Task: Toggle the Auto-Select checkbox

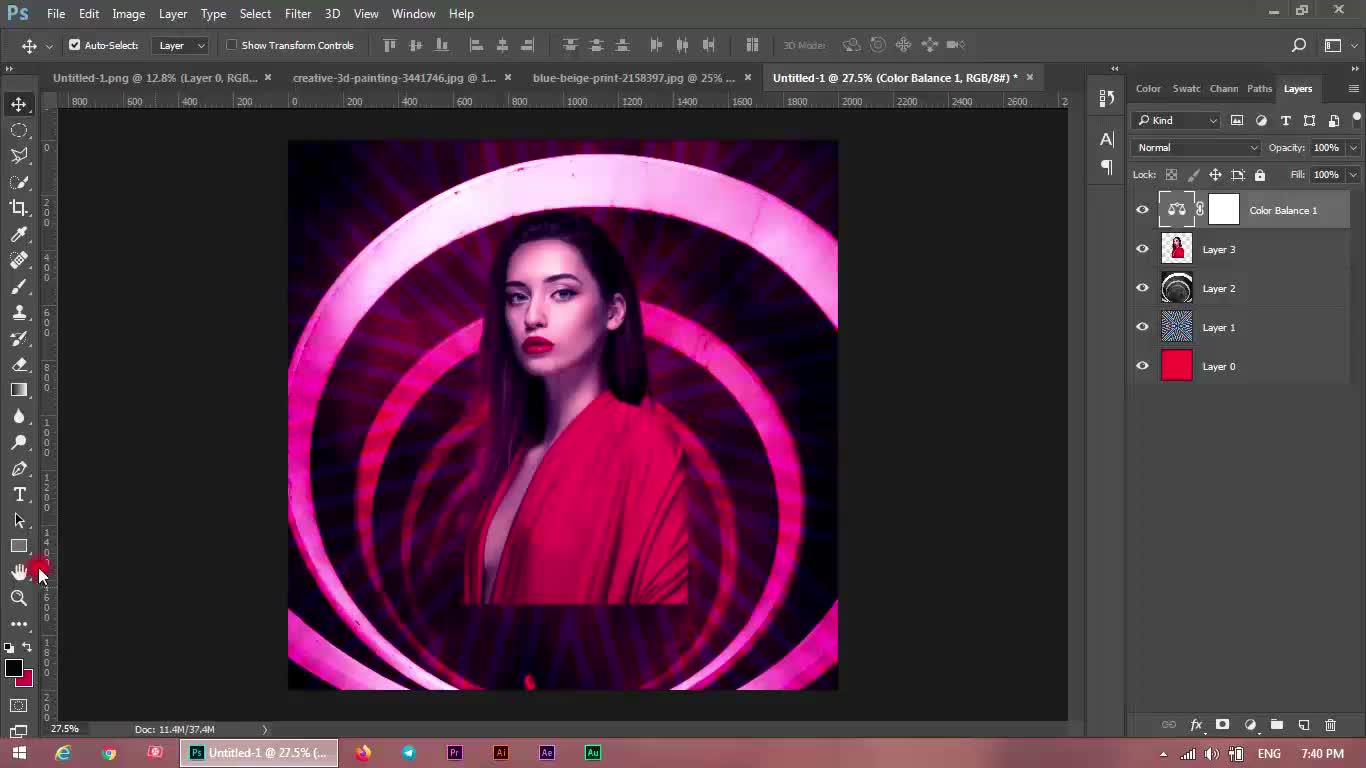Action: 74,45
